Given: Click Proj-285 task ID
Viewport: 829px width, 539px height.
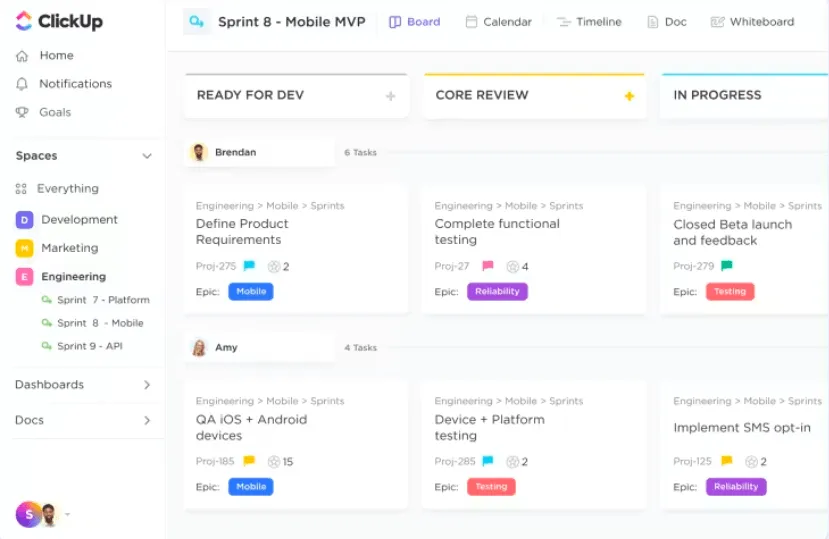Looking at the screenshot, I should click(x=455, y=461).
